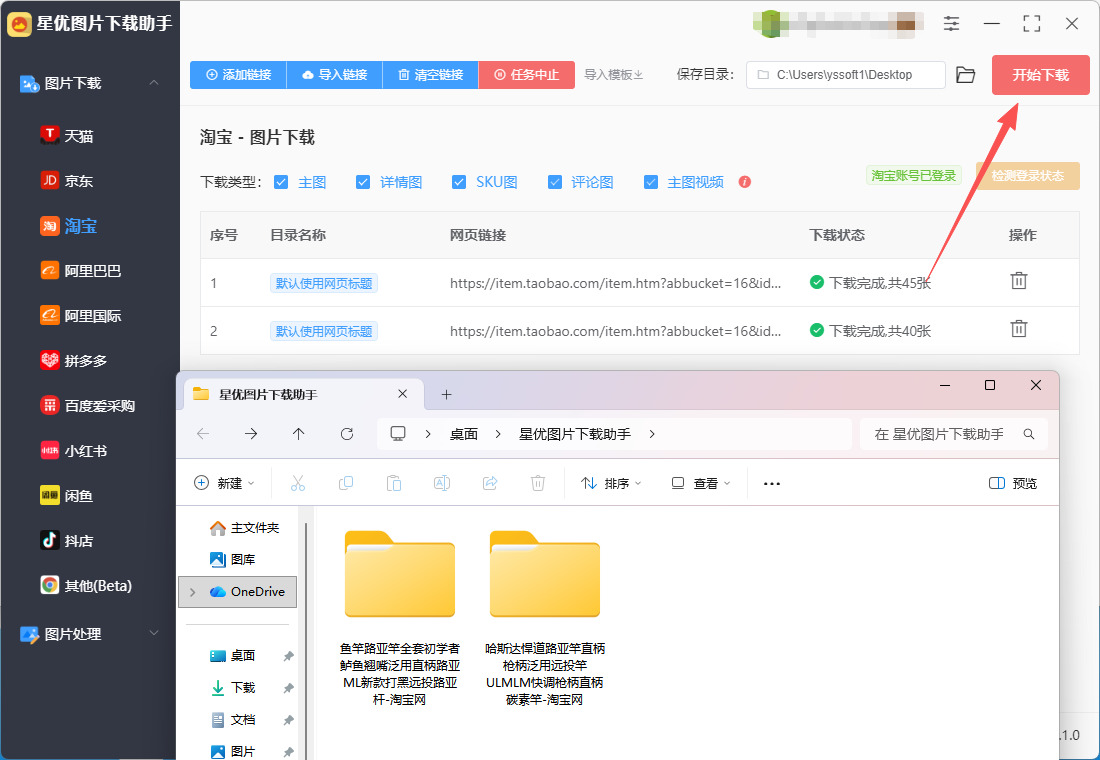Toggle the 主图 checkbox
1100x760 pixels.
coord(281,182)
